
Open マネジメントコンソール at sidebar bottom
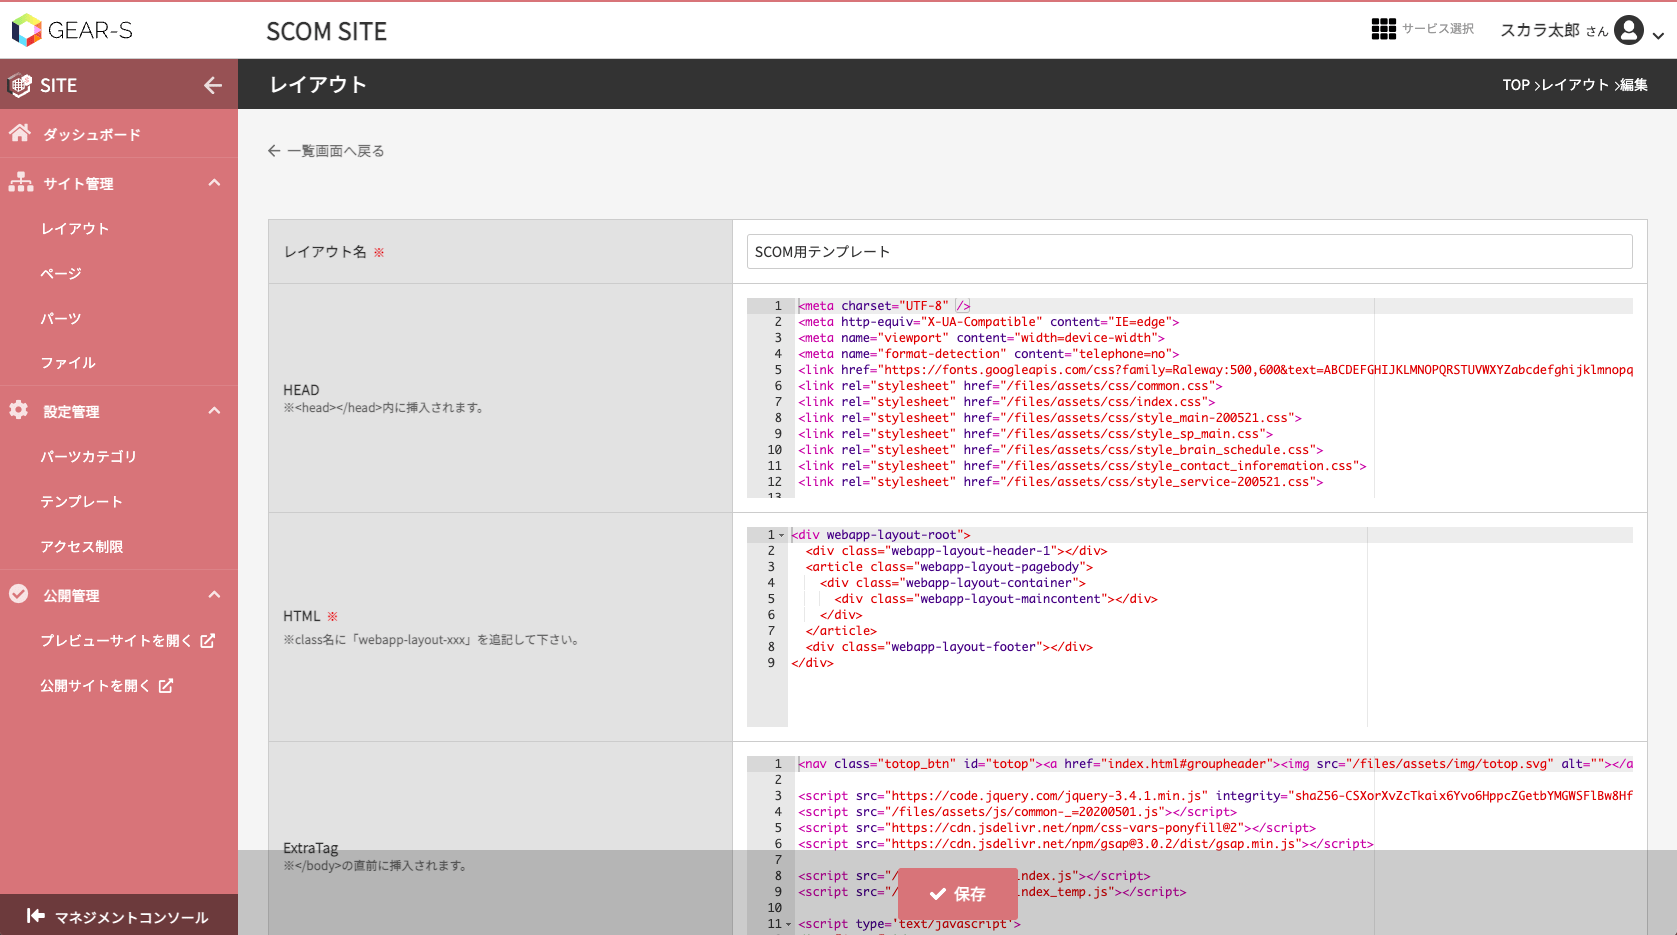[x=119, y=916]
